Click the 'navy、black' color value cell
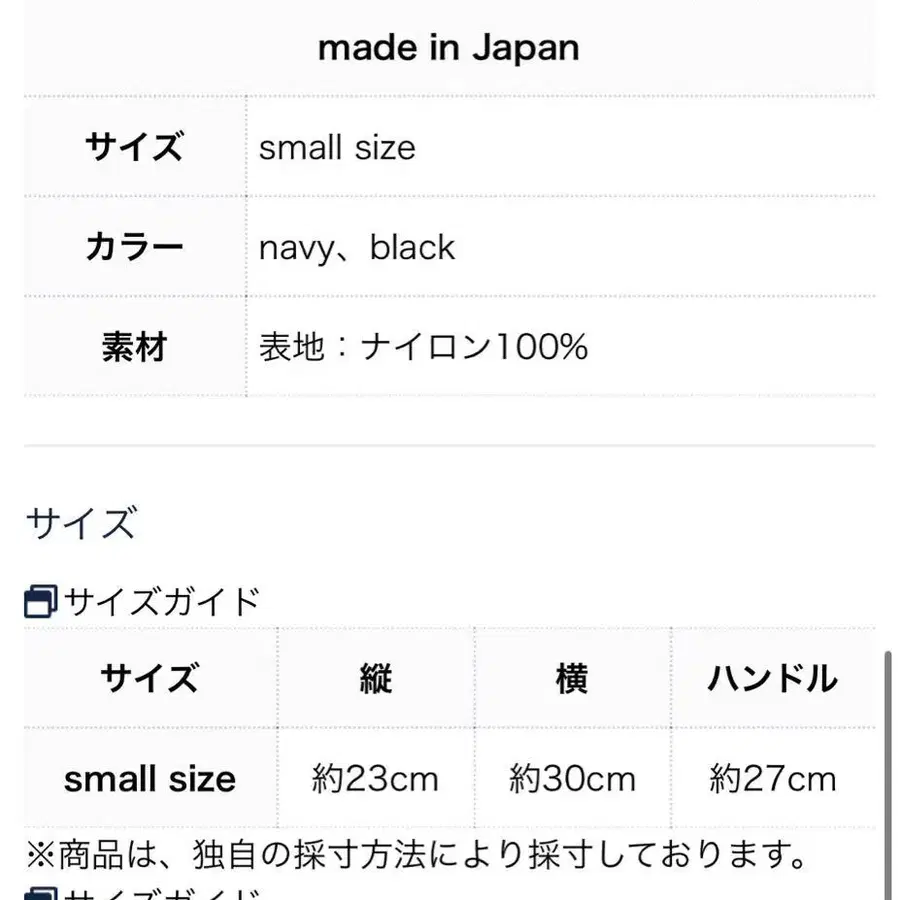 tap(561, 247)
